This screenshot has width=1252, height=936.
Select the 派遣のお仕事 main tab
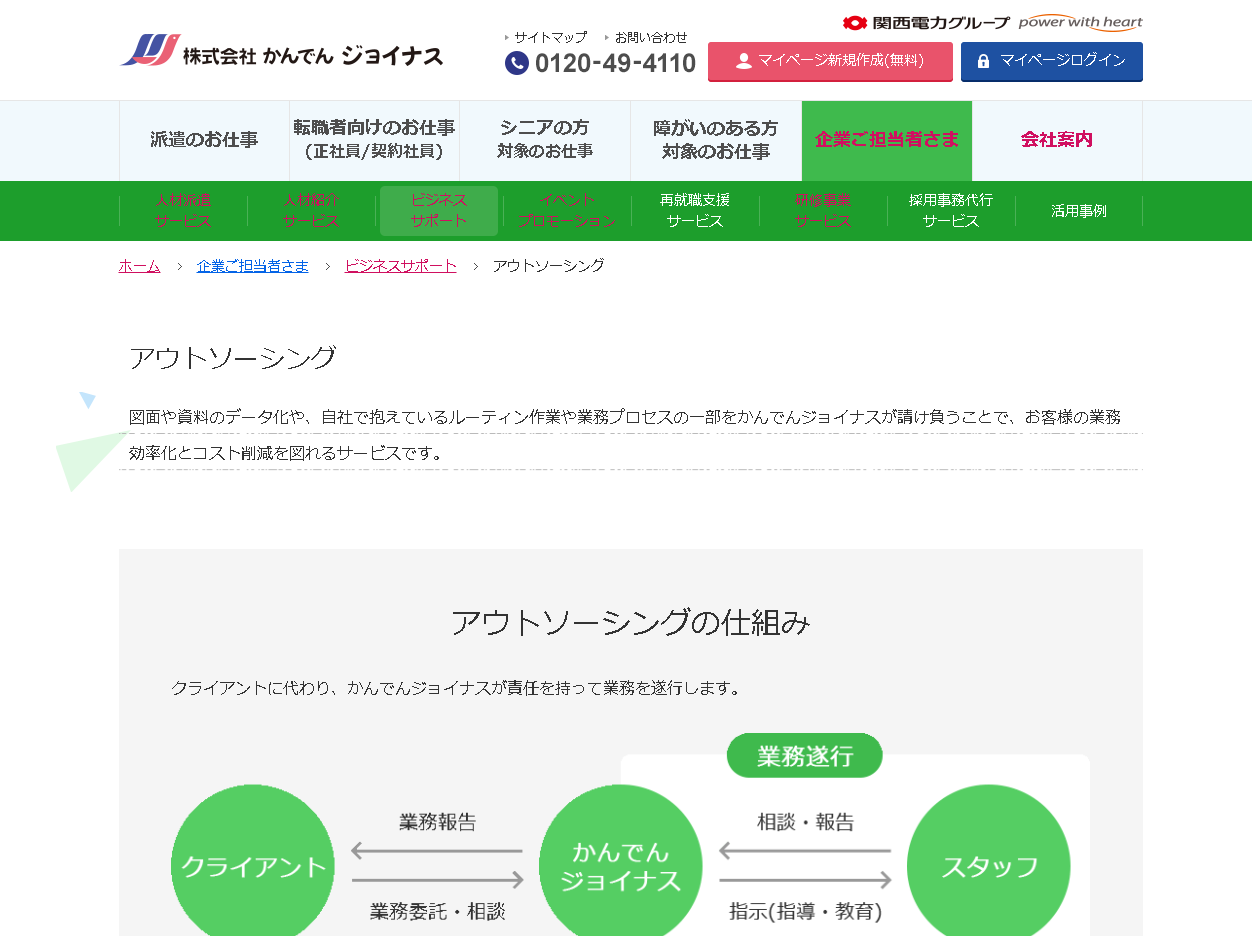(204, 140)
